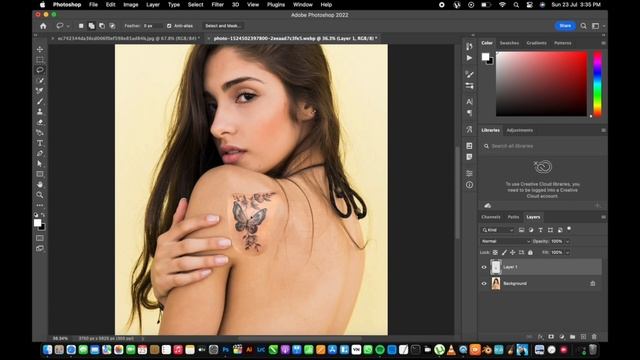Add layer mask icon in Layers panel
This screenshot has height=360, width=640.
551,337
